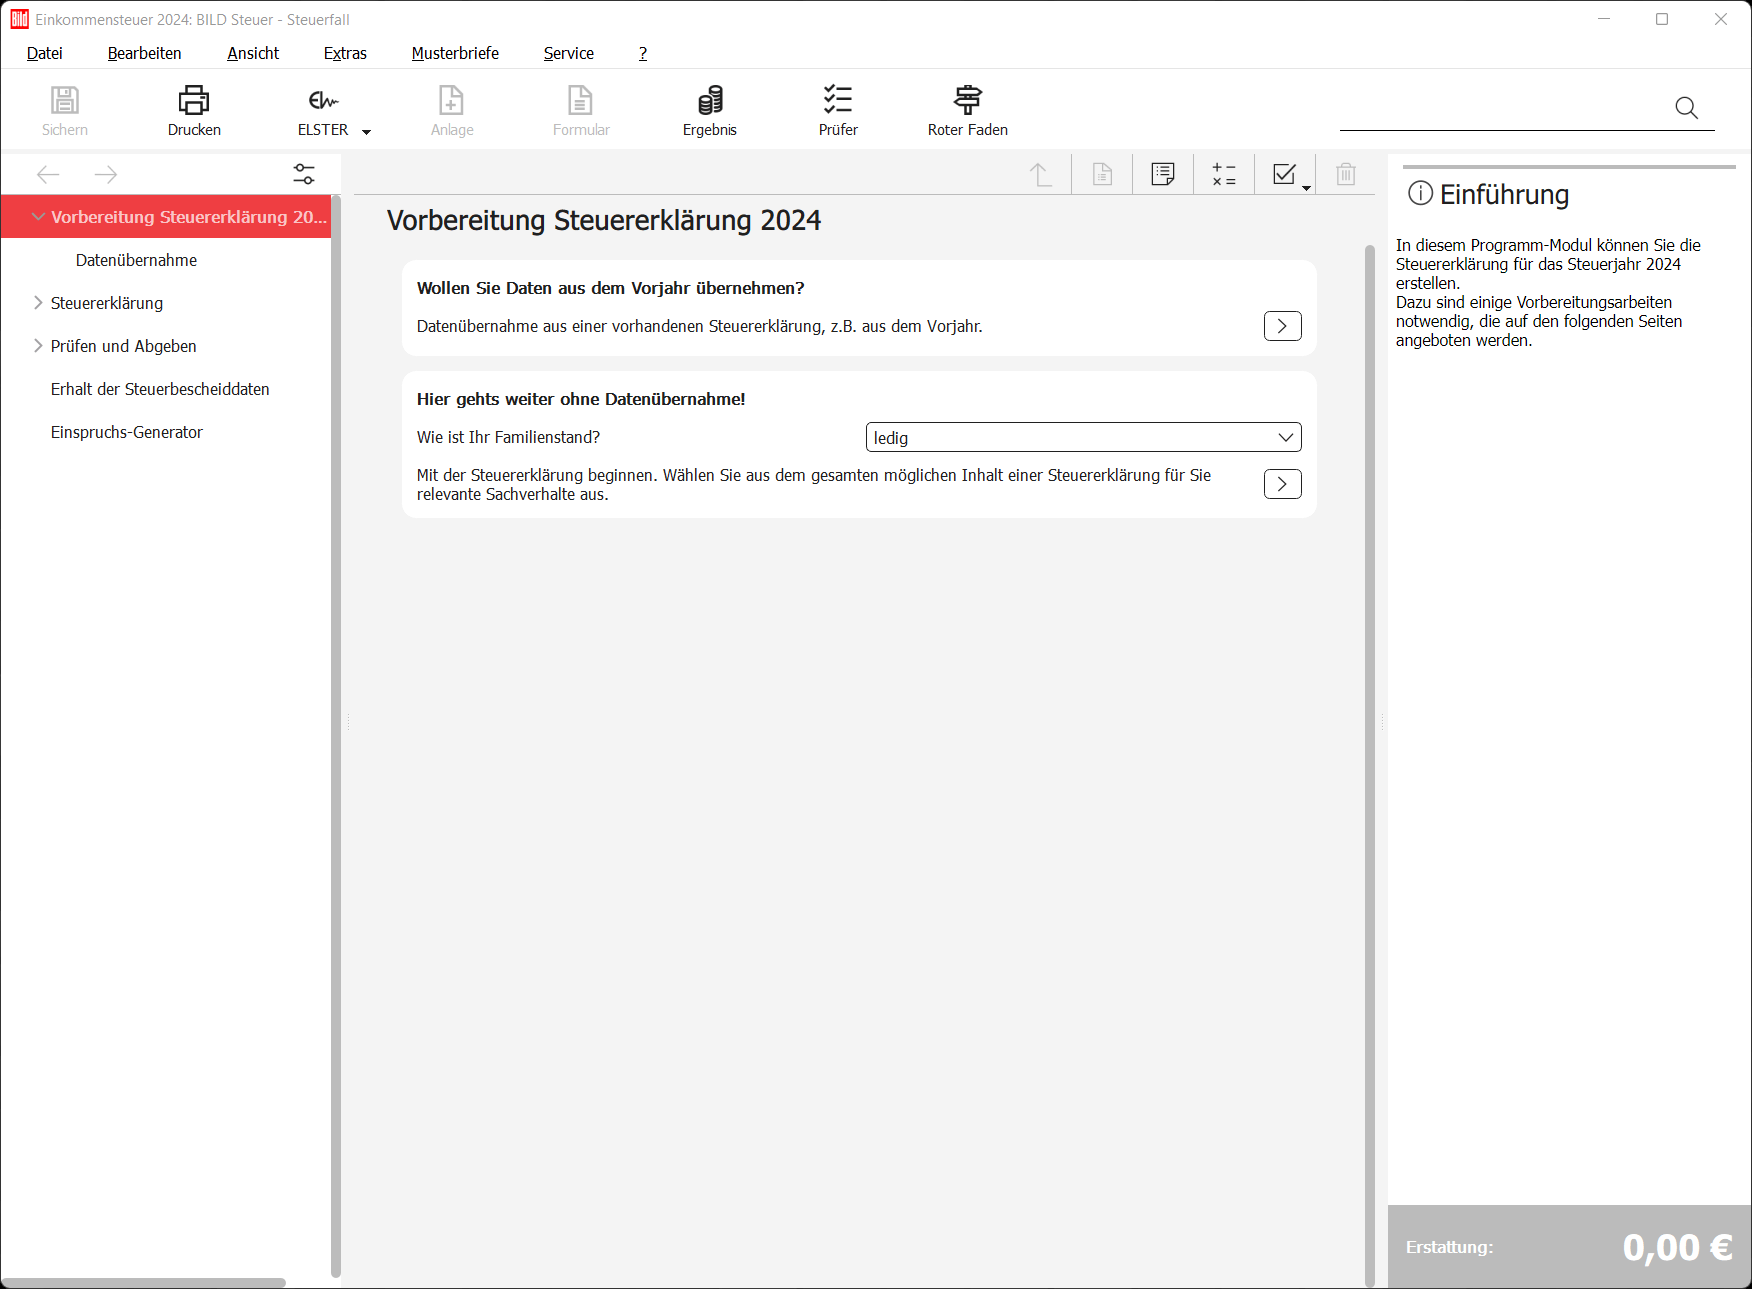
Task: Run the Prüfer checklist tool
Action: click(838, 100)
